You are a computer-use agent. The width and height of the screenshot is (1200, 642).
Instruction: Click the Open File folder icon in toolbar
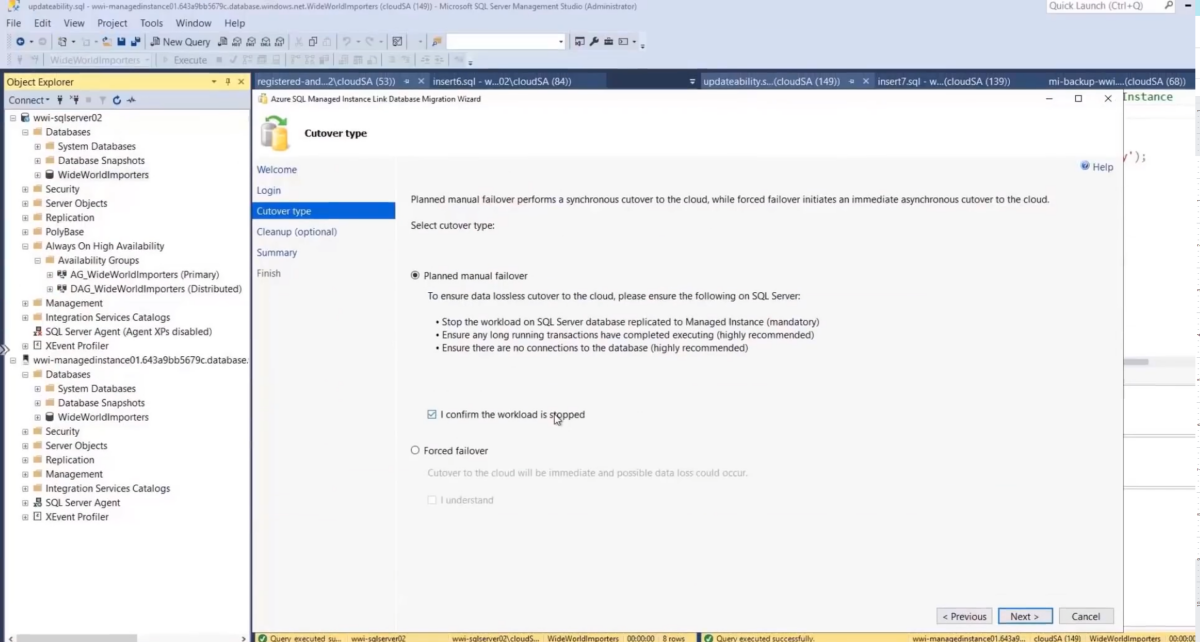[x=106, y=42]
